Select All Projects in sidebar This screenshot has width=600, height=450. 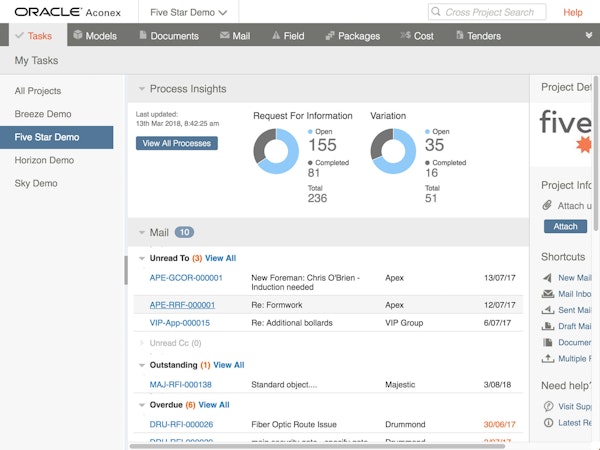(x=38, y=91)
